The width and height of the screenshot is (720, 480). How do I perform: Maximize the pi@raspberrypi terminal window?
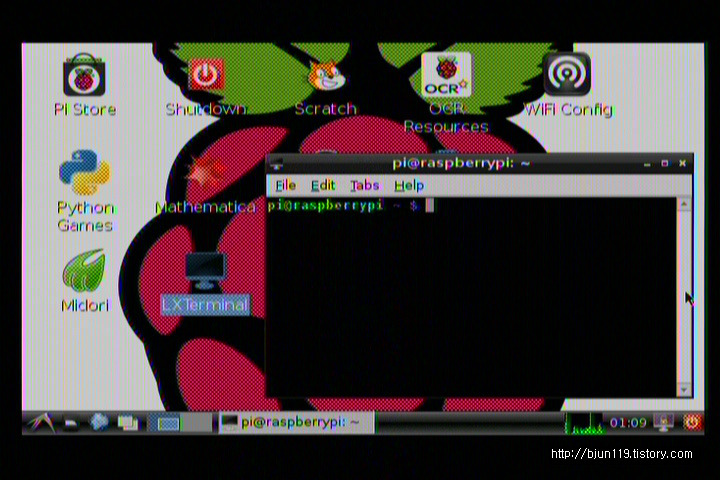tap(664, 163)
